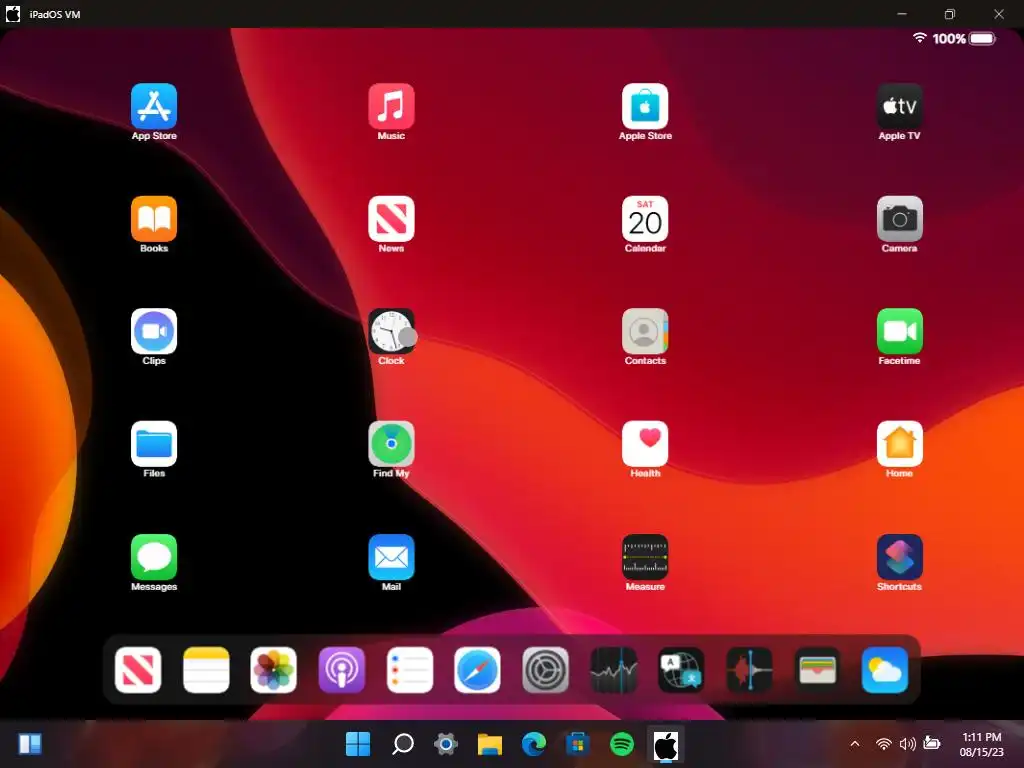Open the Clock app

coord(391,331)
